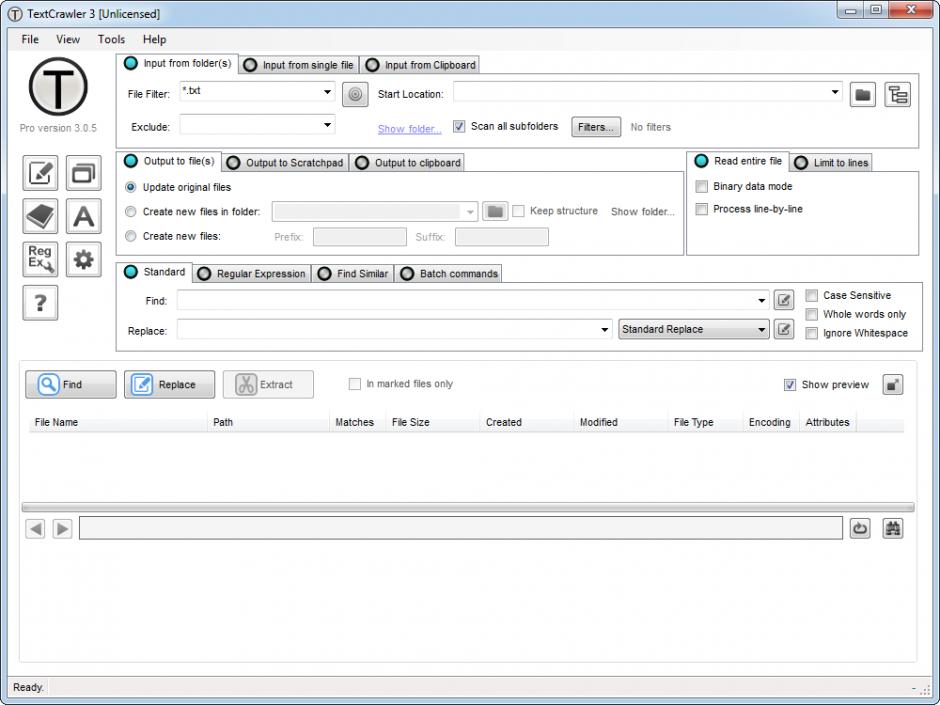
Task: Click the title bar TextCrawler app icon
Action: click(14, 14)
